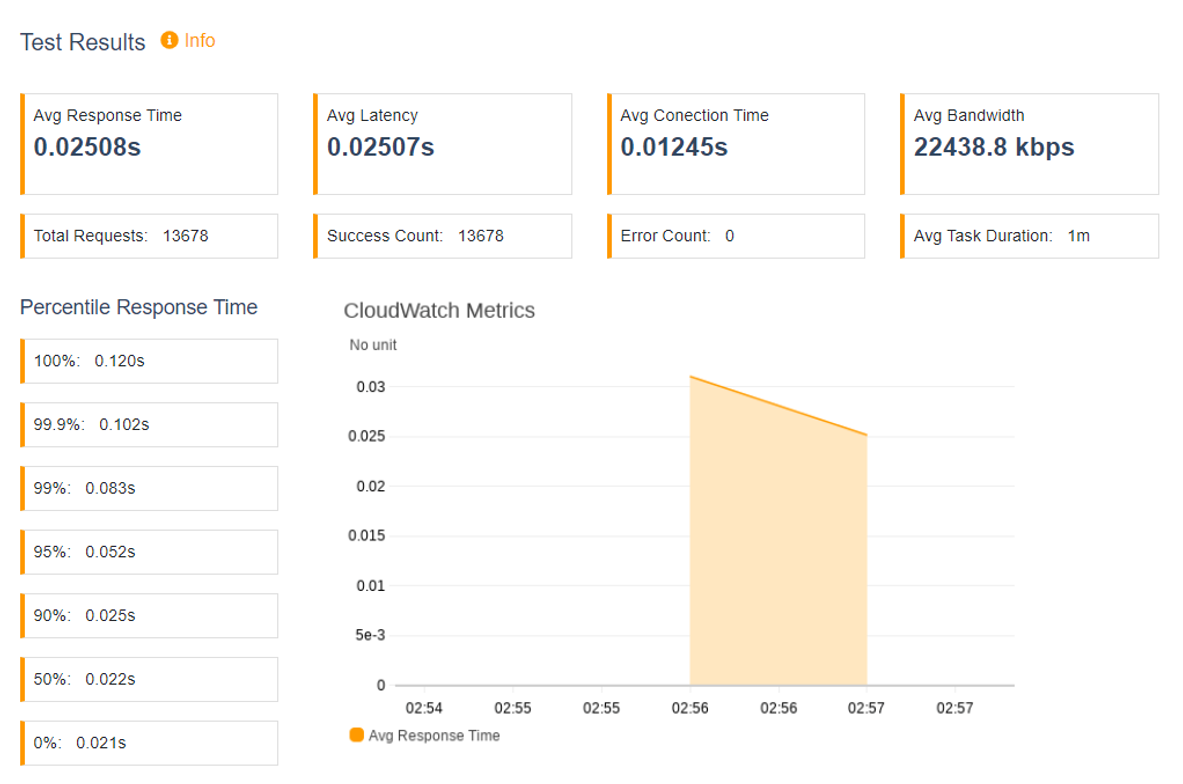This screenshot has height=784, width=1183.
Task: Click the Percentile Response Time heading
Action: point(139,307)
